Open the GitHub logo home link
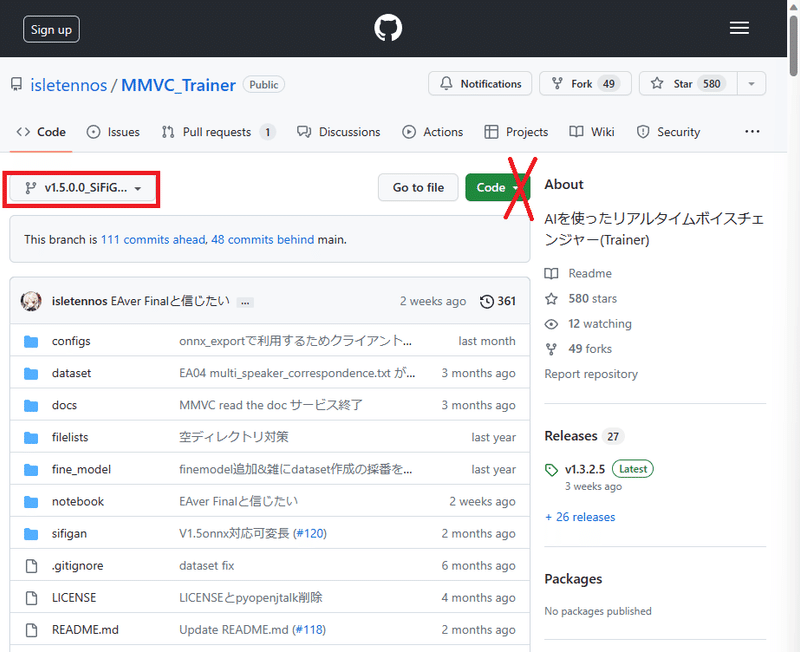The height and width of the screenshot is (652, 800). click(388, 28)
